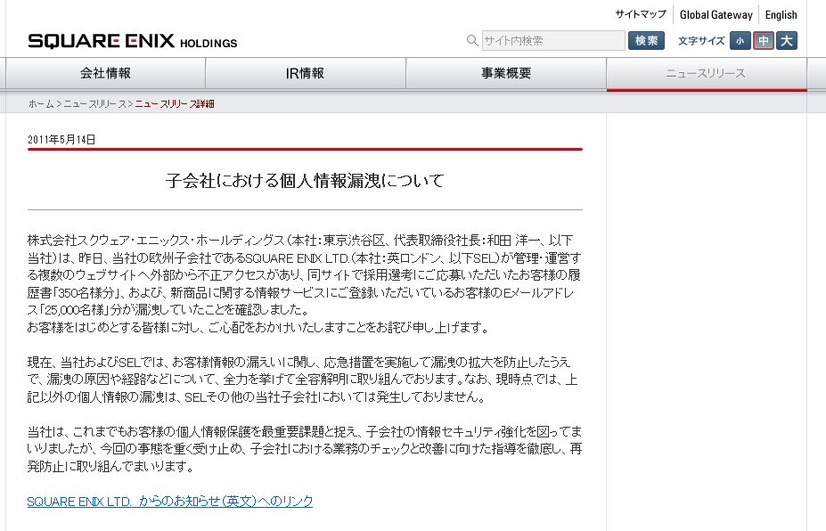Submit with the 検索 button
The width and height of the screenshot is (826, 531).
tap(646, 41)
